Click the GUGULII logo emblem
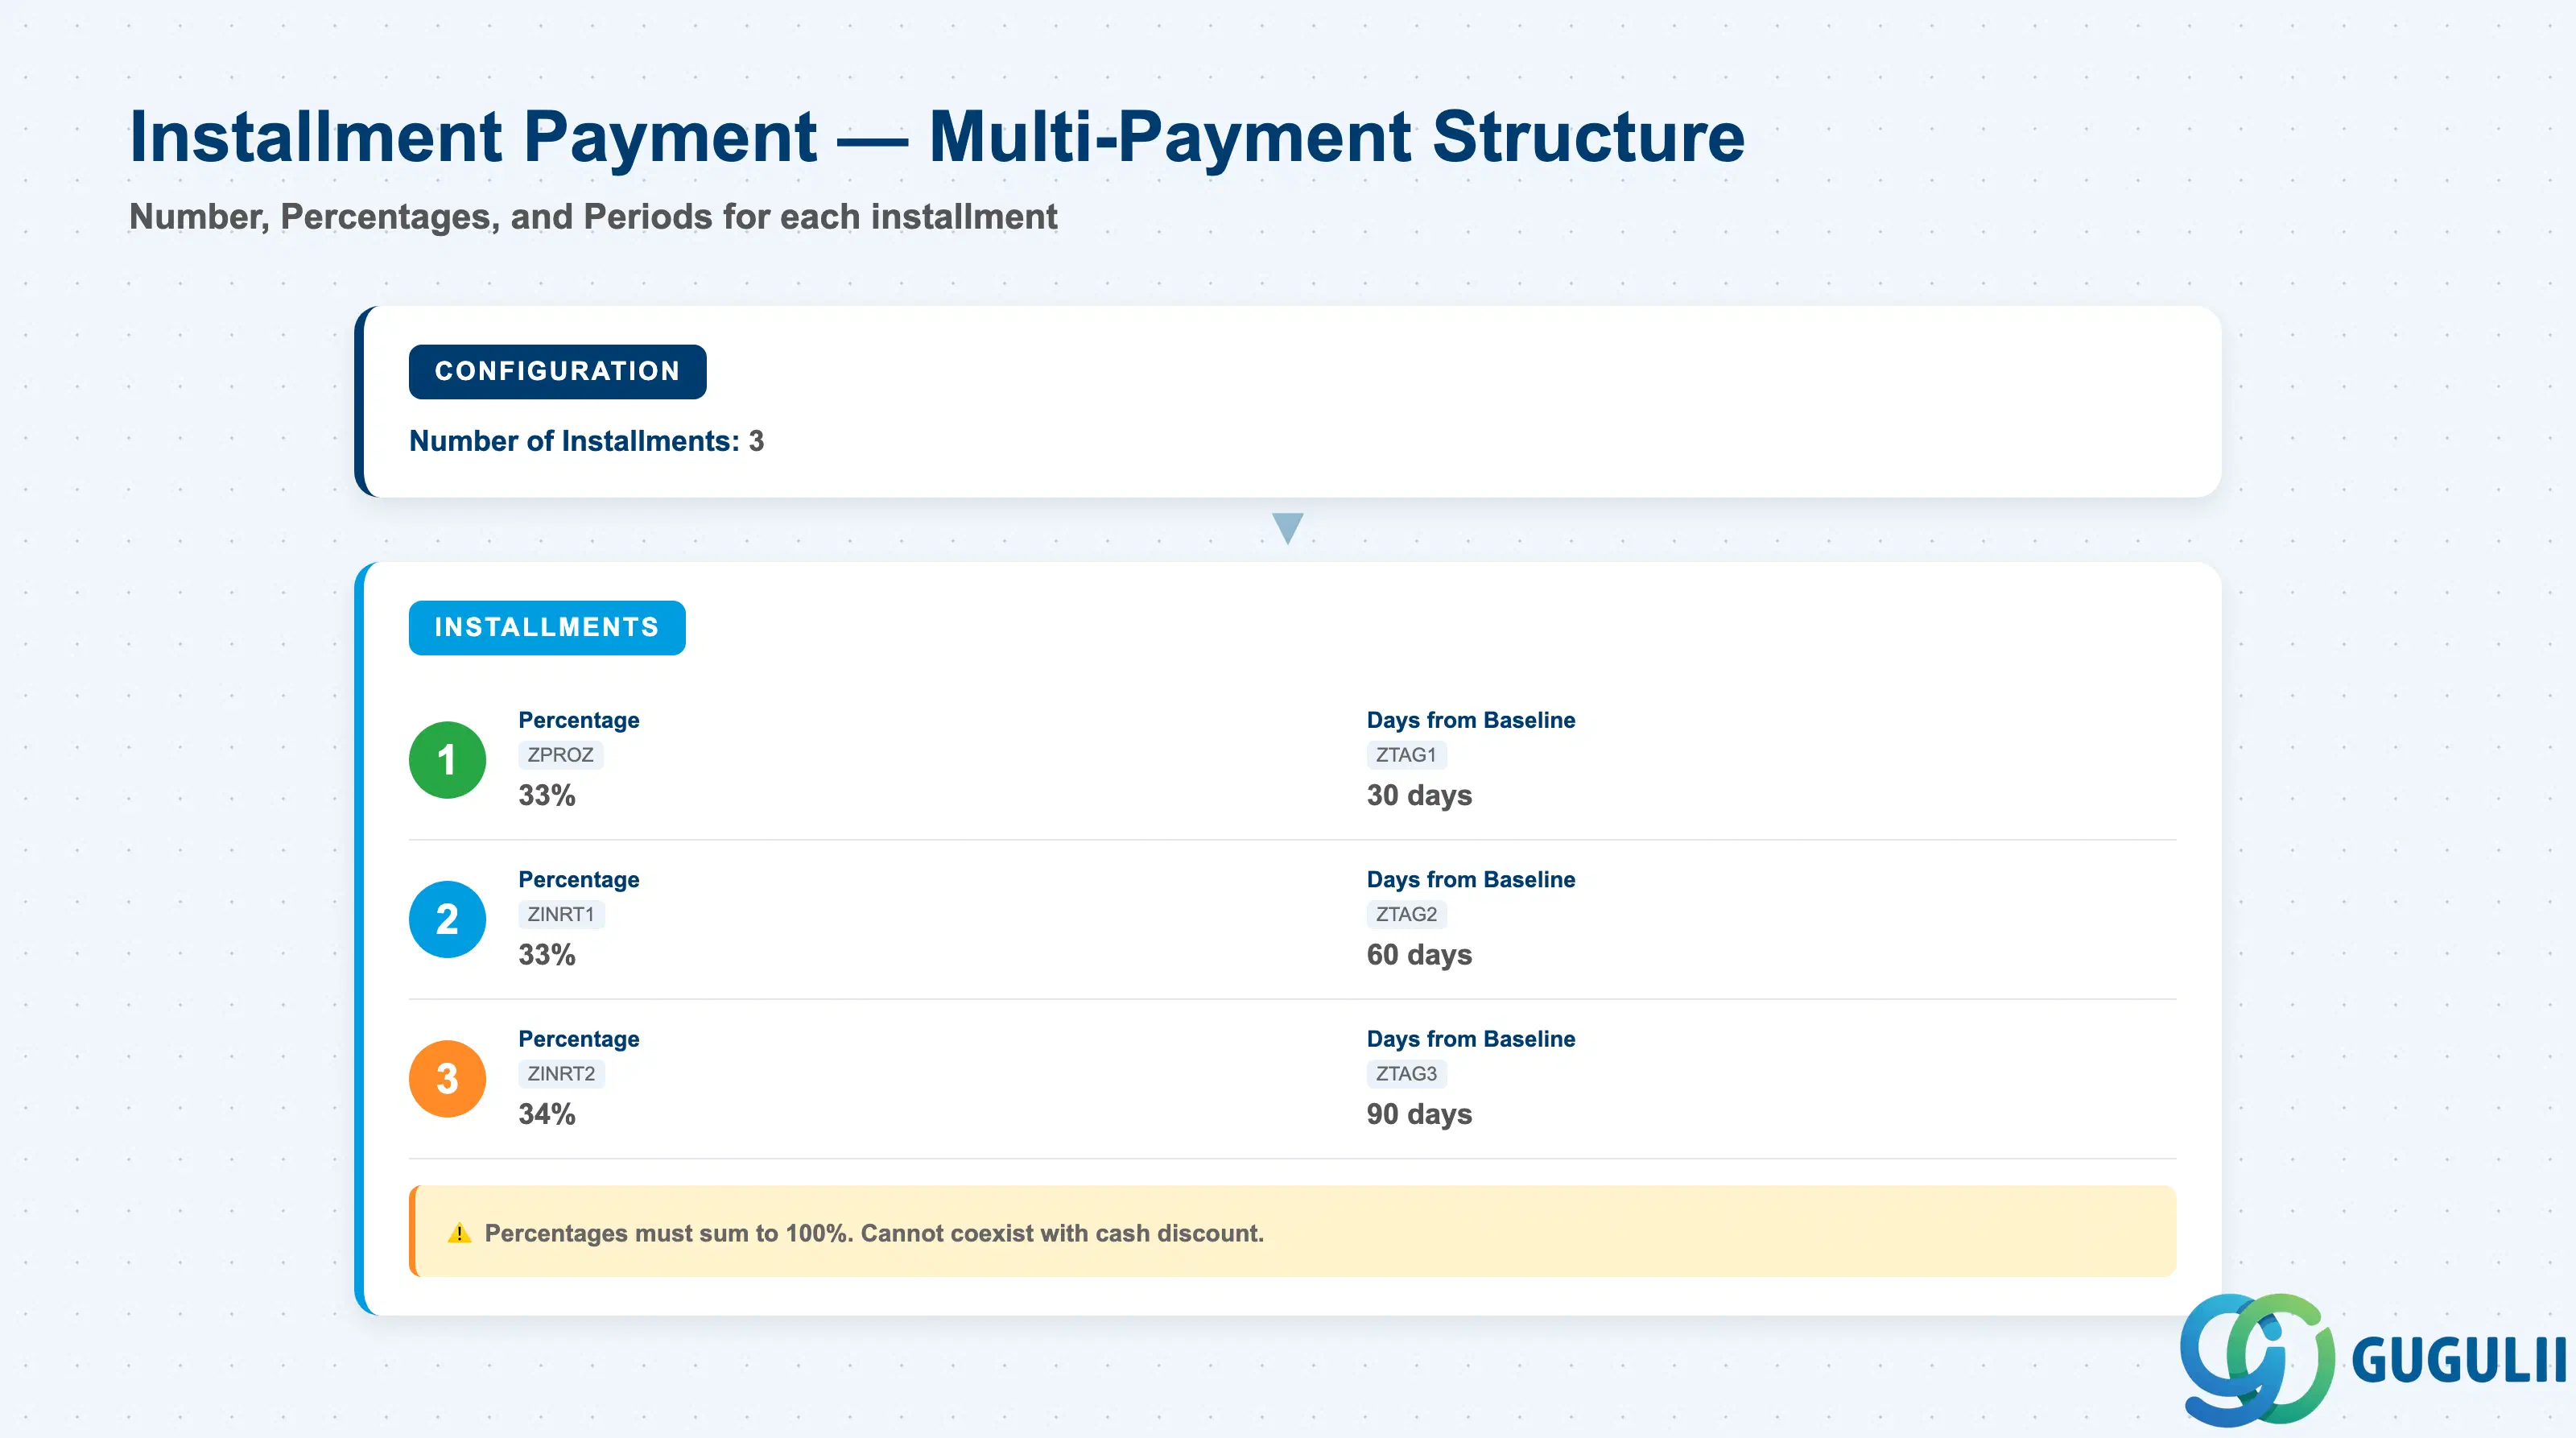Viewport: 2576px width, 1438px height. point(2257,1359)
